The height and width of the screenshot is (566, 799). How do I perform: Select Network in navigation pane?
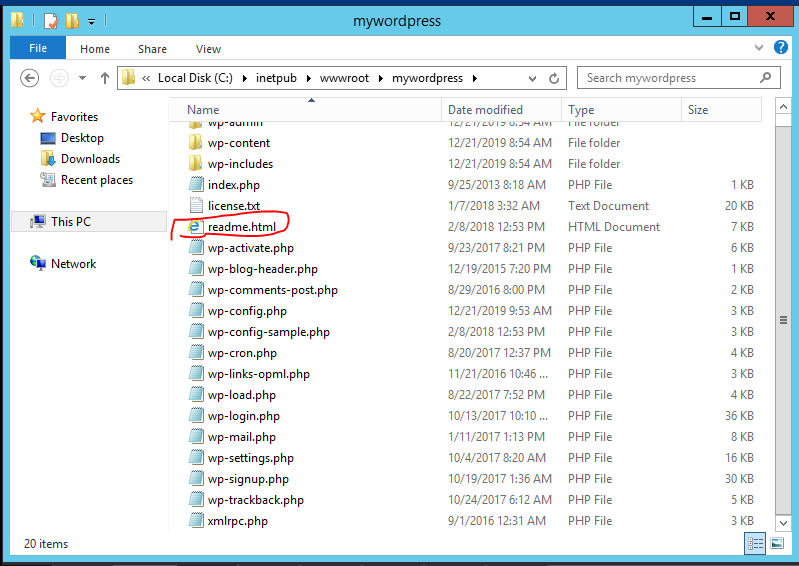[73, 264]
